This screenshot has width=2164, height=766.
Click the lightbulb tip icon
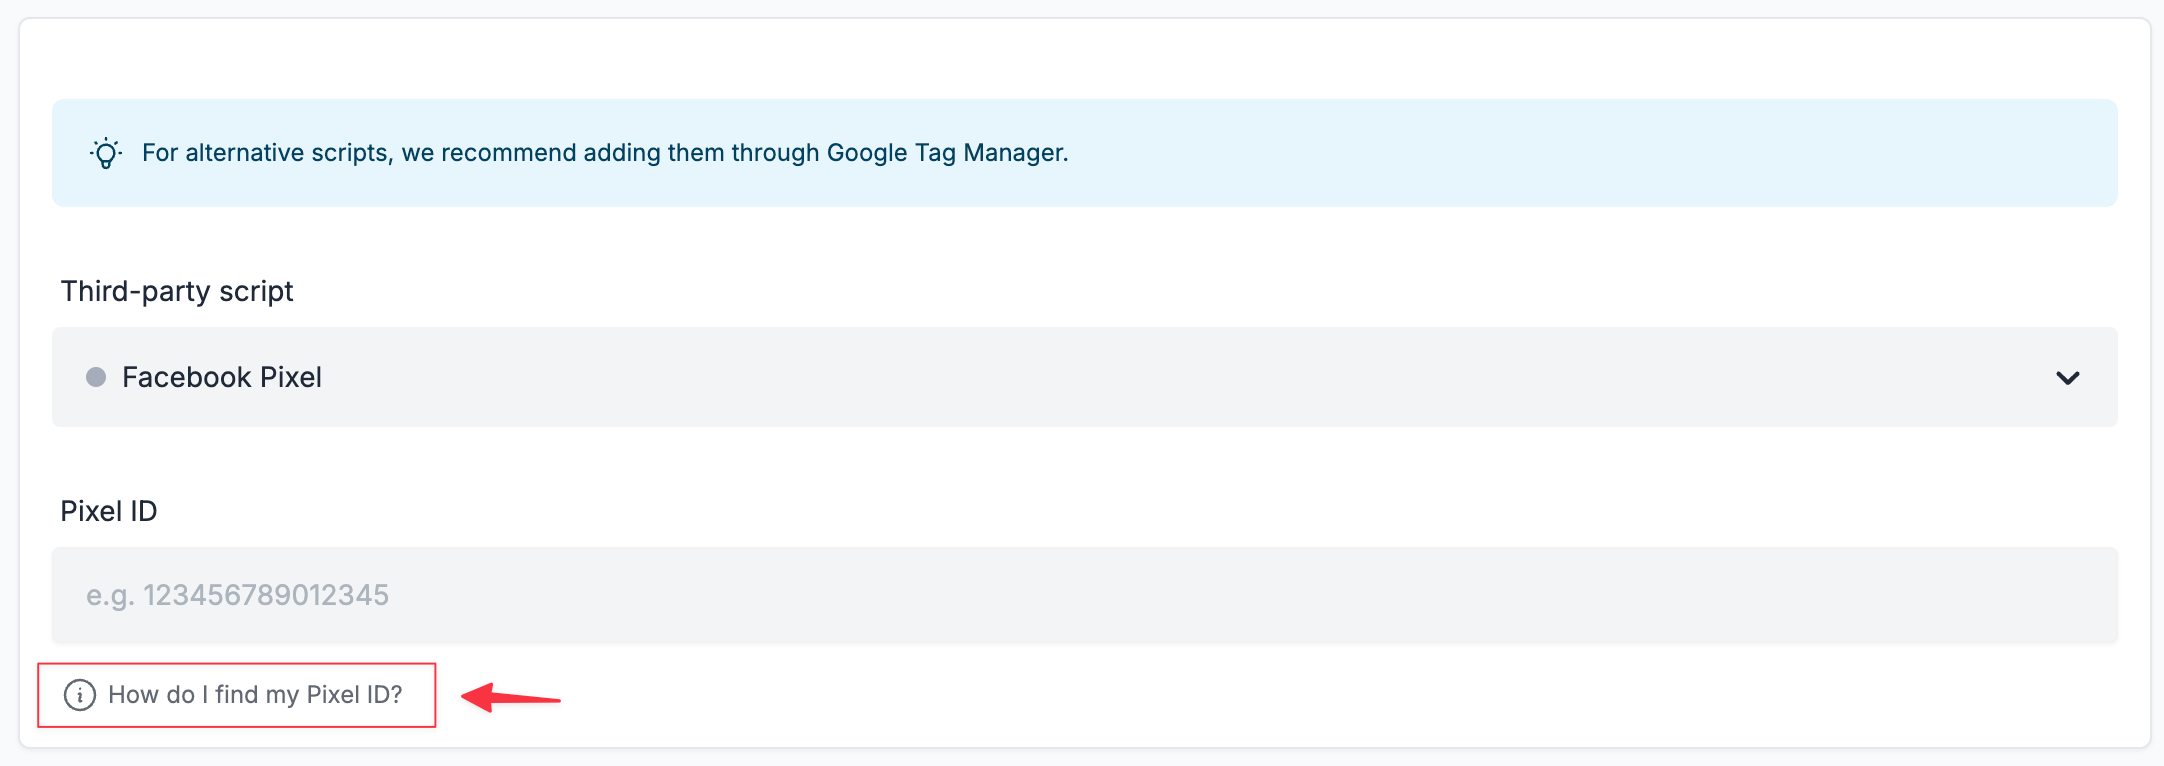pyautogui.click(x=106, y=153)
